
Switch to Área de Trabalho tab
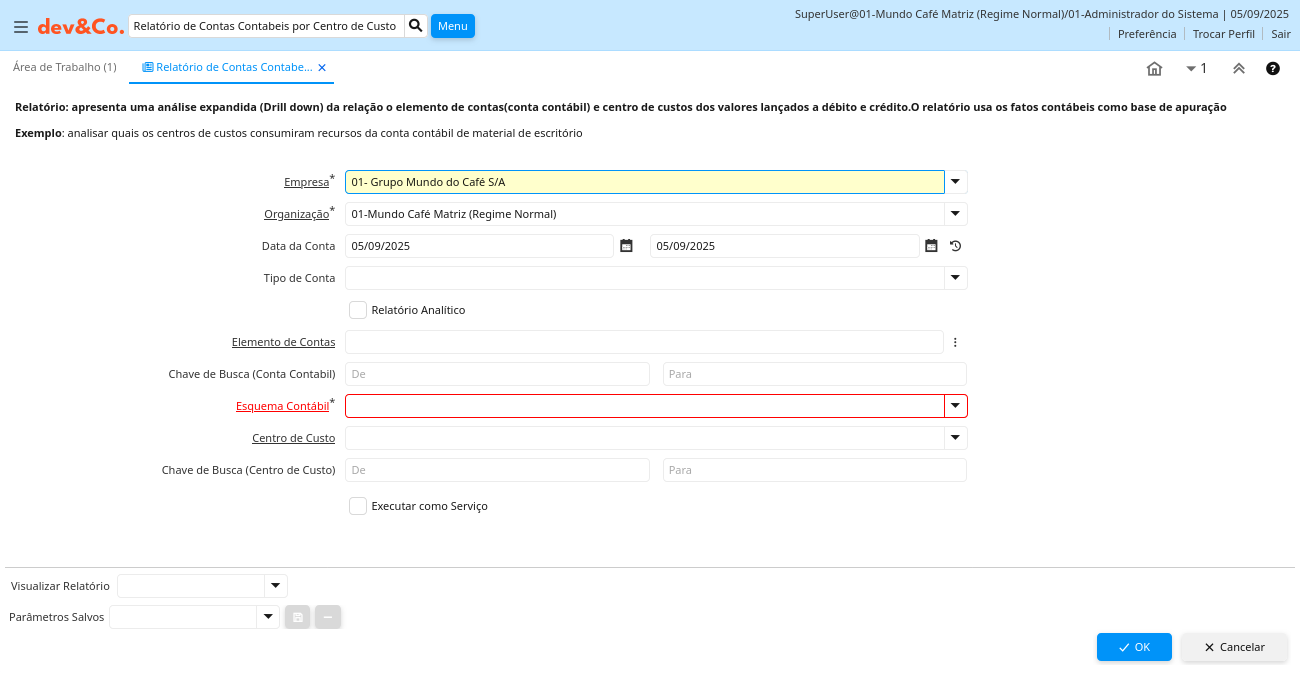coord(64,67)
